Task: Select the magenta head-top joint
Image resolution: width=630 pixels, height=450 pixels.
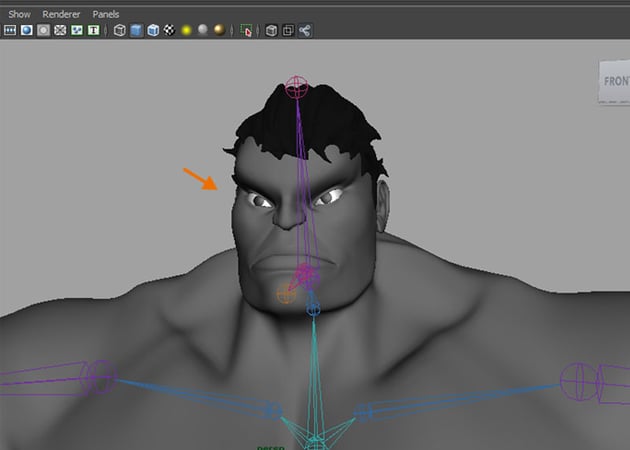Action: coord(297,87)
